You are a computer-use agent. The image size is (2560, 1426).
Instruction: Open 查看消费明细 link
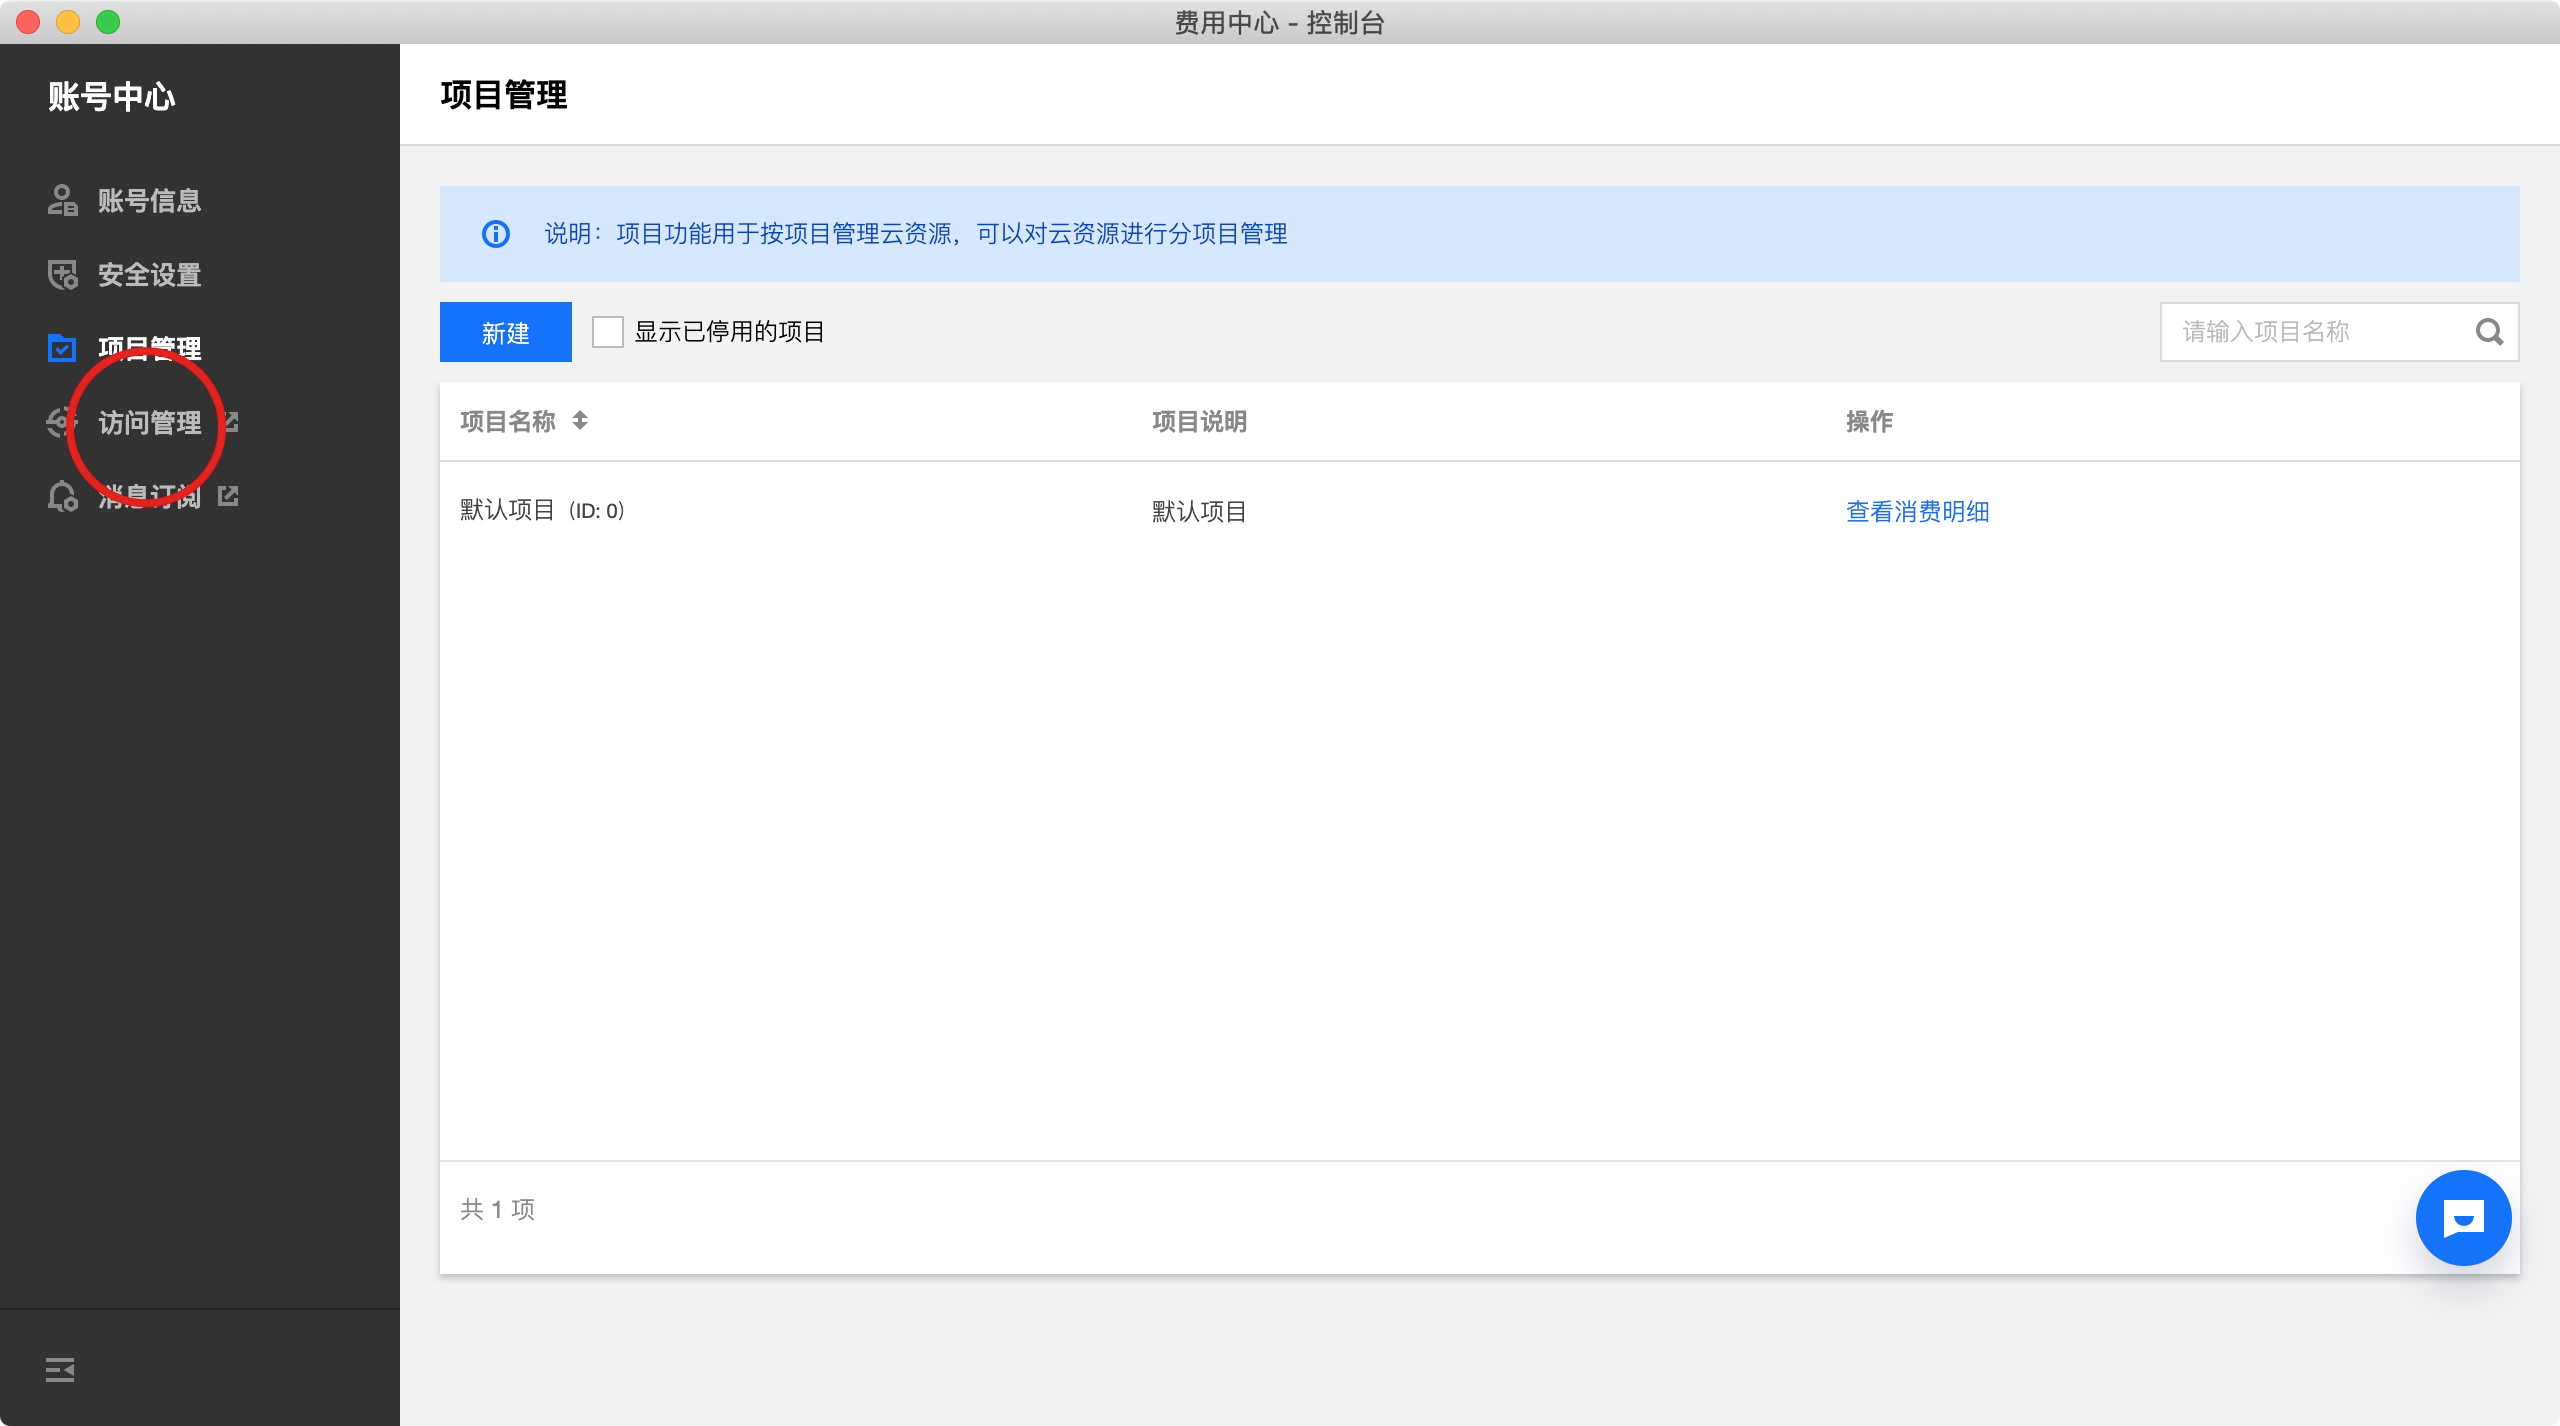(x=1917, y=511)
